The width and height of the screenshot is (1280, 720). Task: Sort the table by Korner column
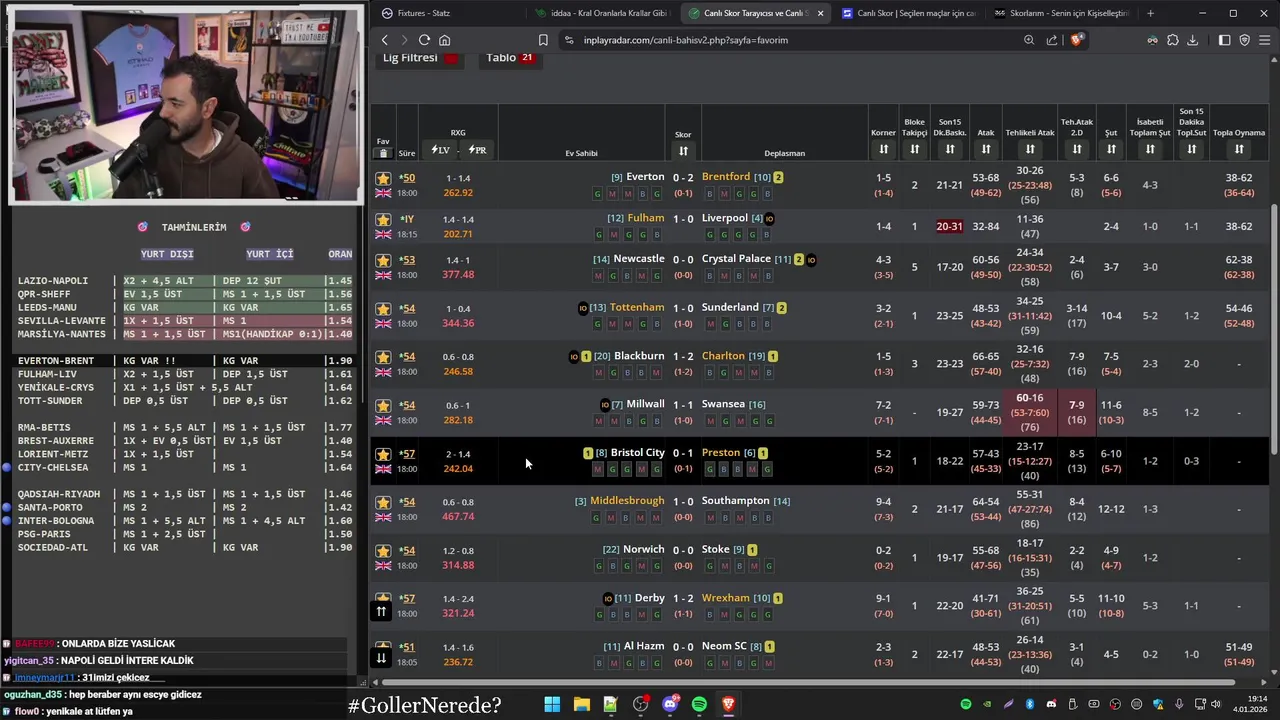(x=884, y=149)
